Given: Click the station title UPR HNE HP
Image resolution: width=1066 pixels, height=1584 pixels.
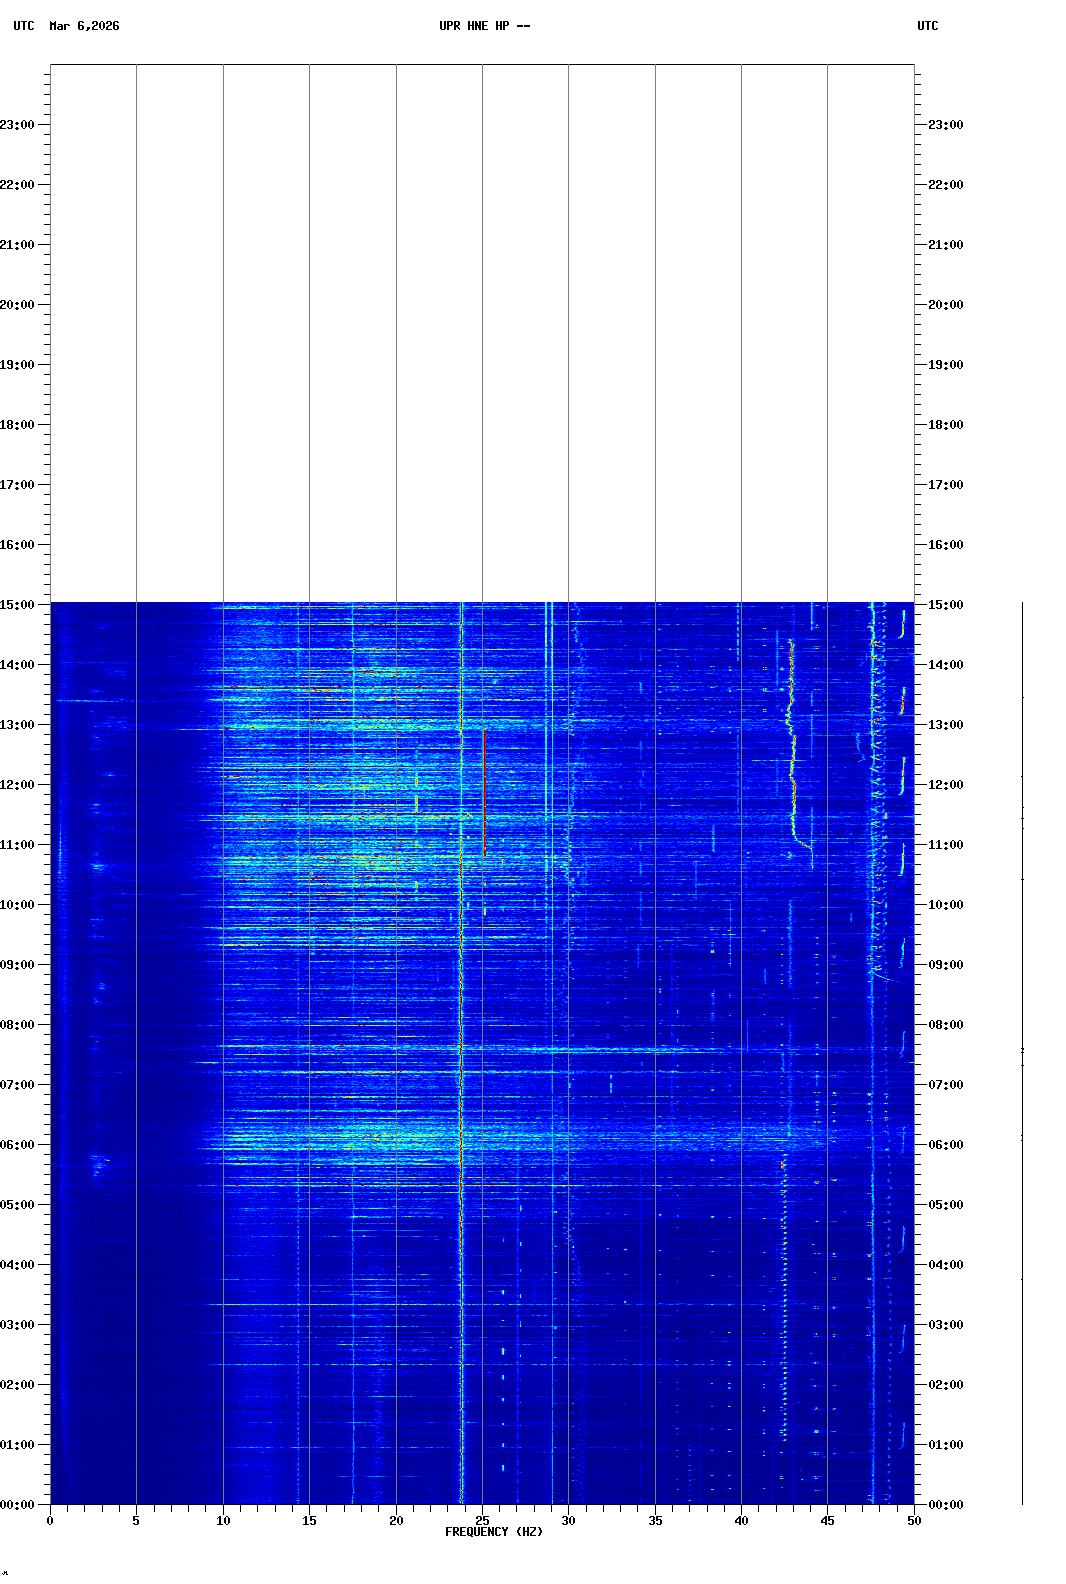Looking at the screenshot, I should point(484,26).
